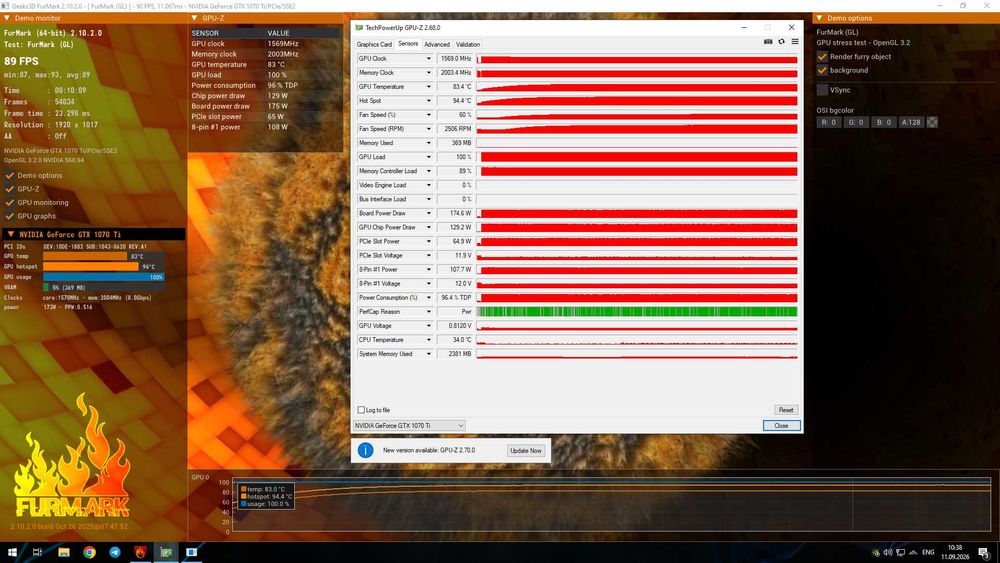1000x563 pixels.
Task: Select the Sensors tab
Action: pos(408,44)
